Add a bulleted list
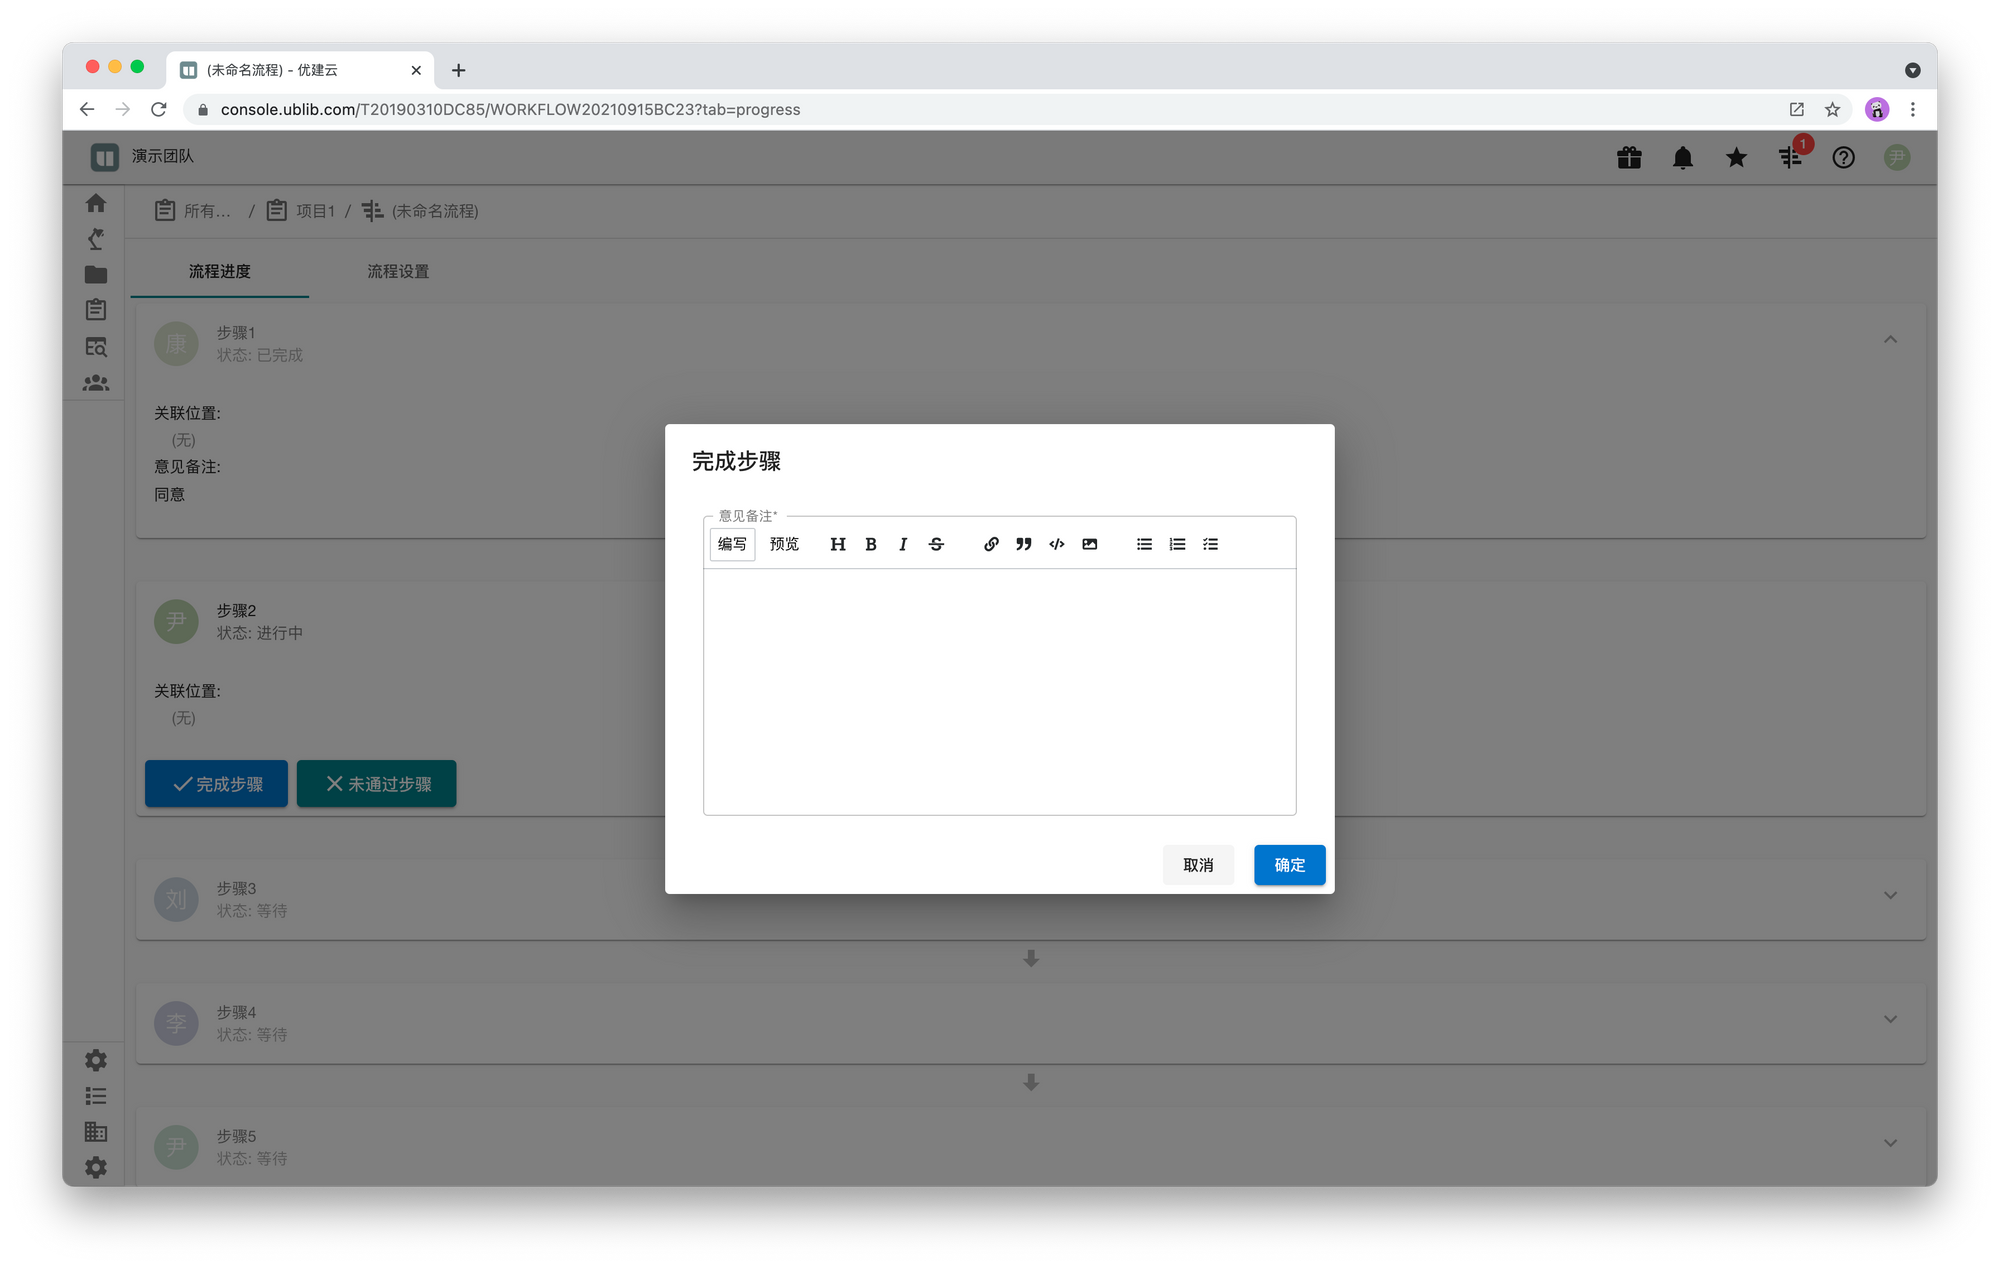Screen dimensions: 2000x1269 tap(1145, 544)
